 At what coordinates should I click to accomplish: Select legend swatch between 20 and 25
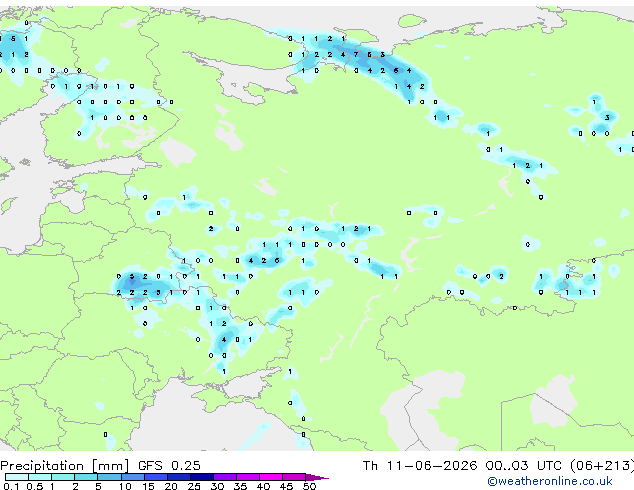(x=178, y=477)
